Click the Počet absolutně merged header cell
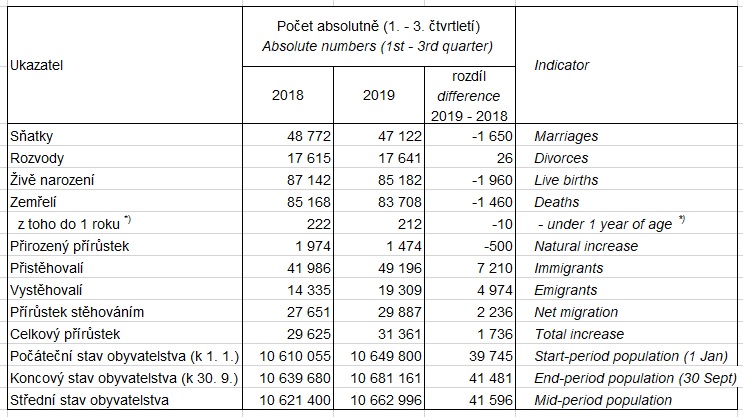The width and height of the screenshot is (743, 417). [379, 36]
